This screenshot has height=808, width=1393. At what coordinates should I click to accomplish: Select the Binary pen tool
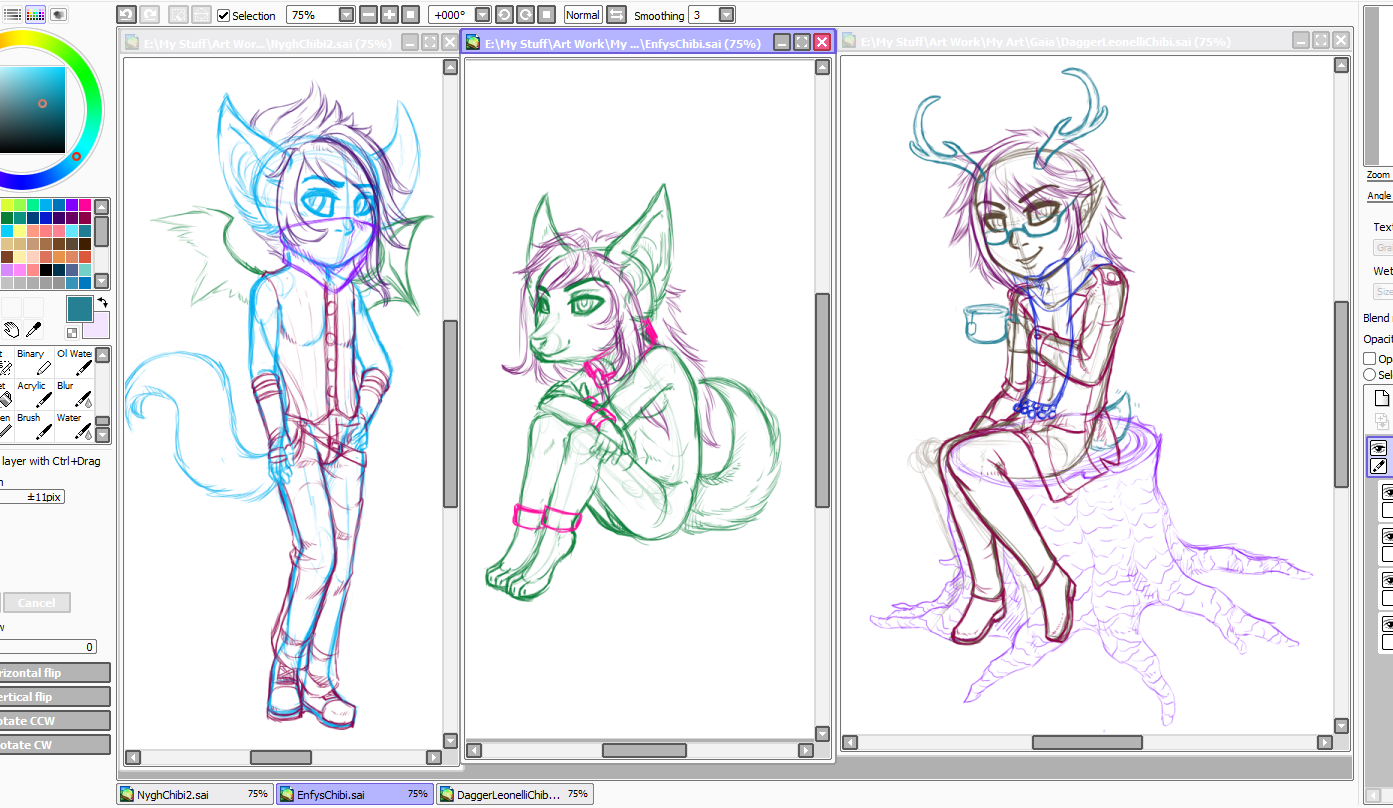click(33, 362)
